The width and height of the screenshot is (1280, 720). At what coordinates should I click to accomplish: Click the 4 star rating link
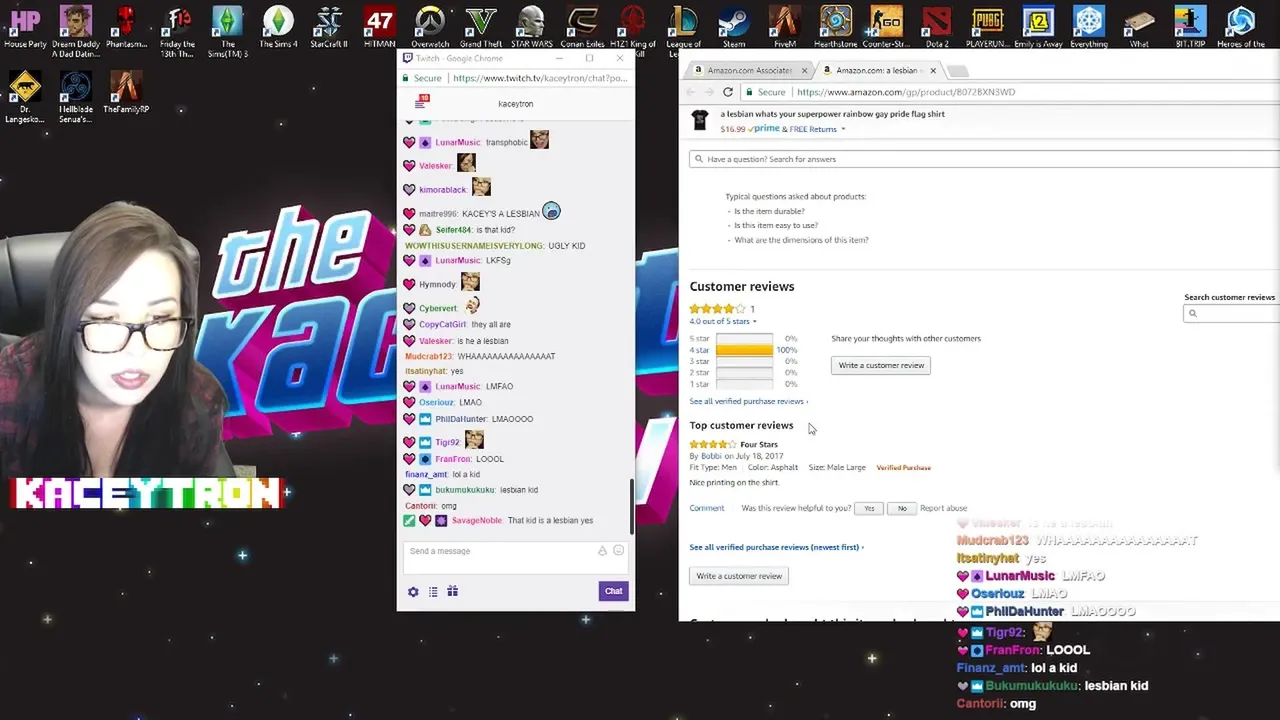point(699,350)
